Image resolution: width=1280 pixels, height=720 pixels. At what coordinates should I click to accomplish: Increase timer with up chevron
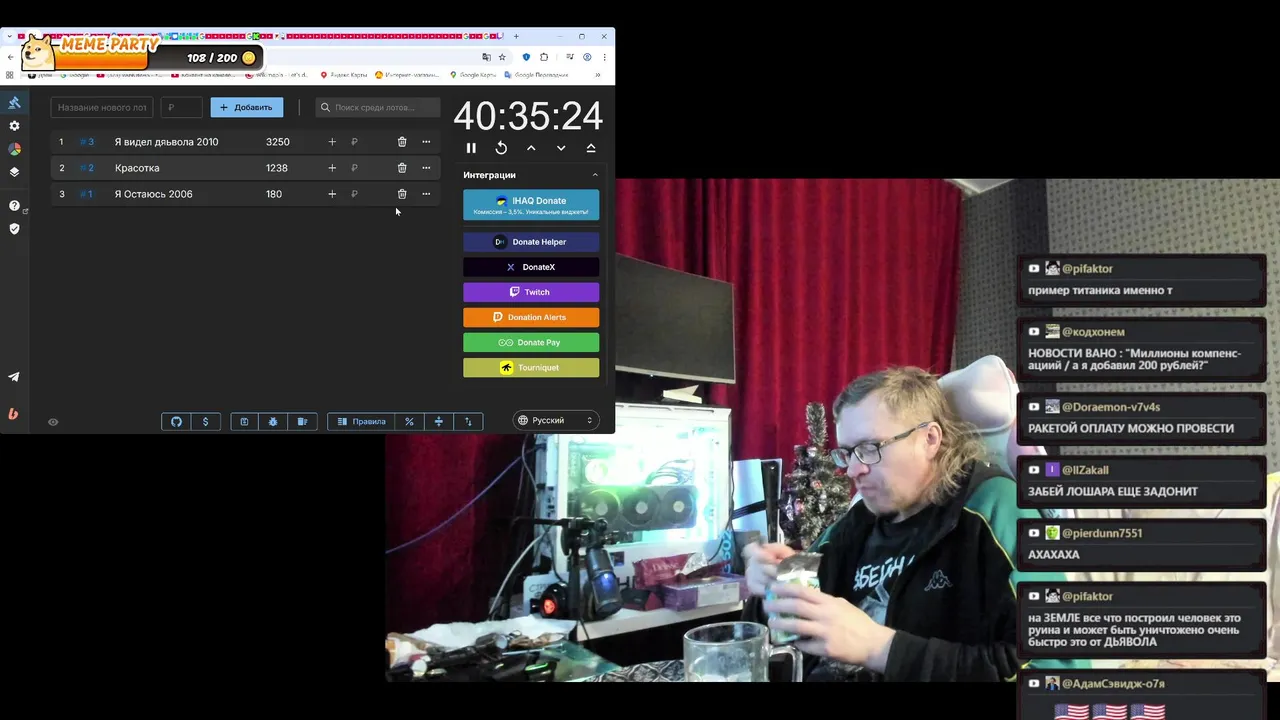[531, 148]
